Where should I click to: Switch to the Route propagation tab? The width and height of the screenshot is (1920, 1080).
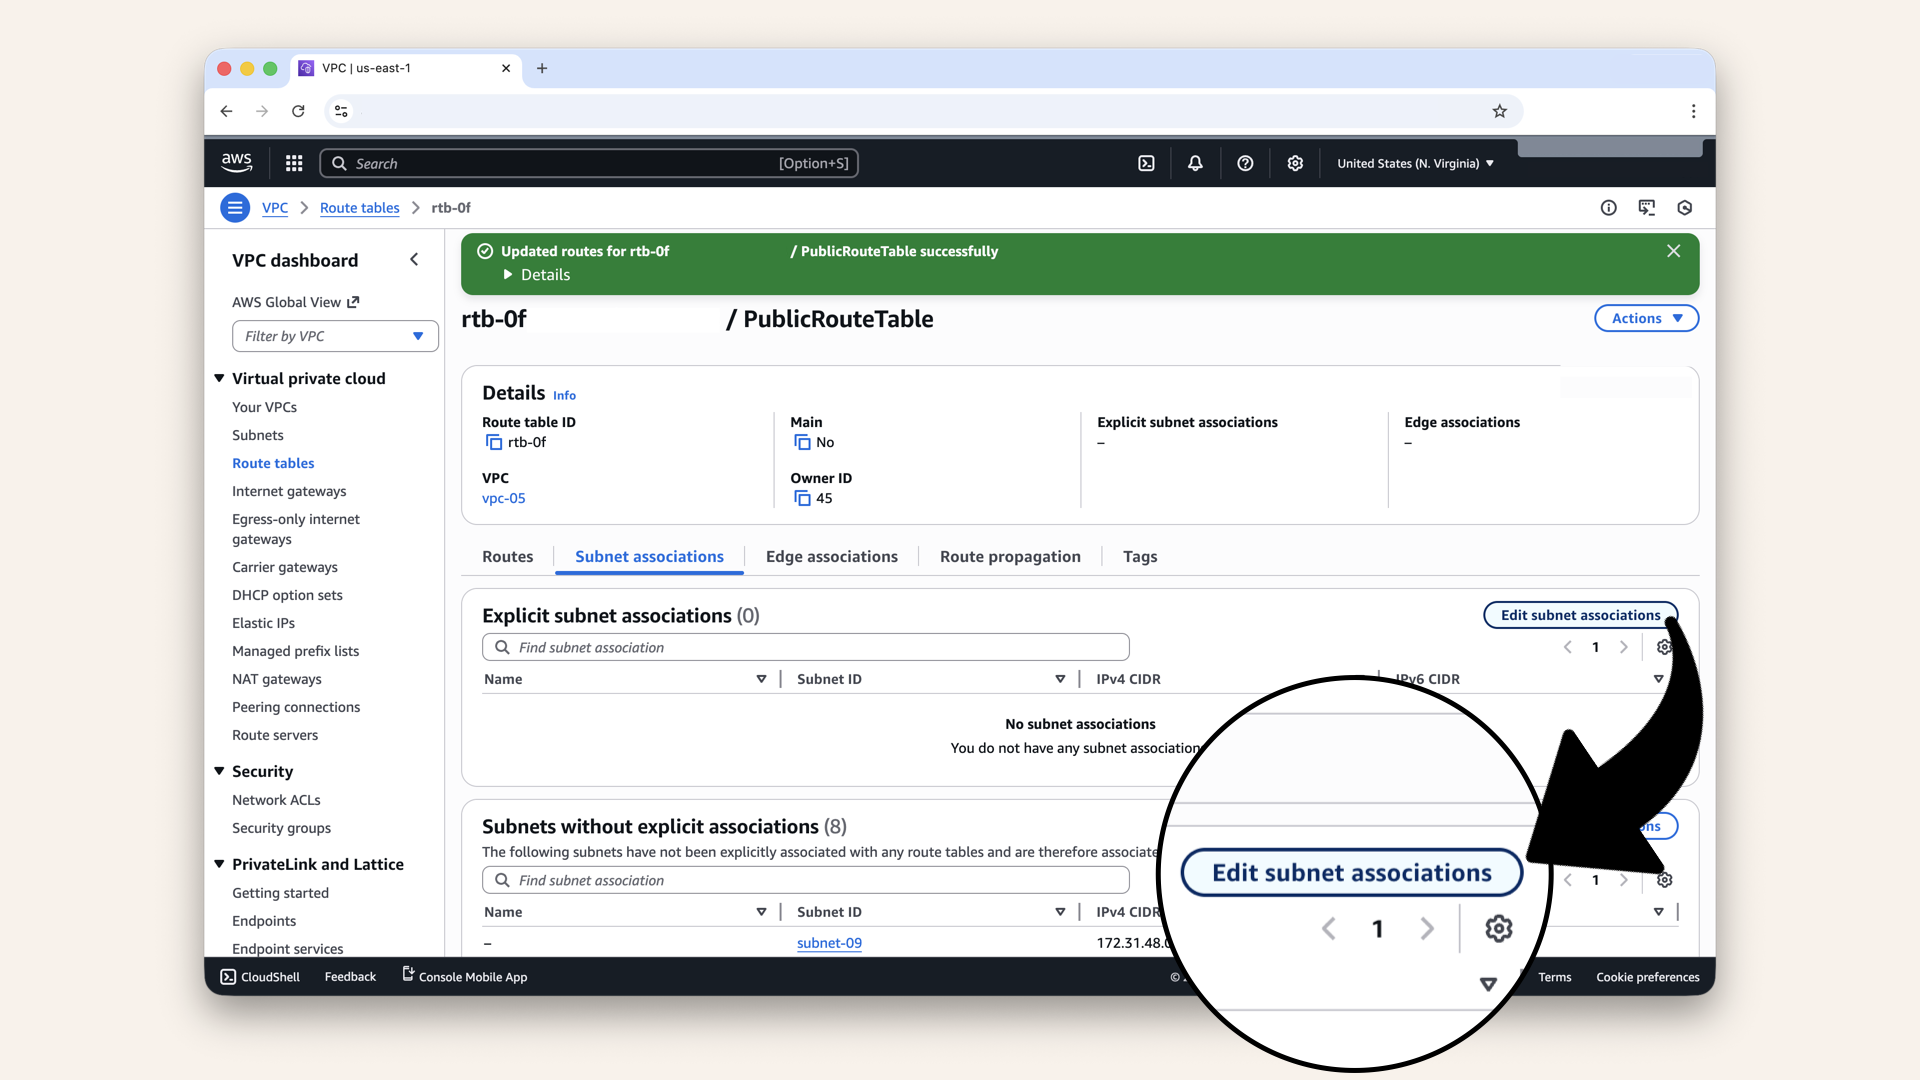(1010, 557)
